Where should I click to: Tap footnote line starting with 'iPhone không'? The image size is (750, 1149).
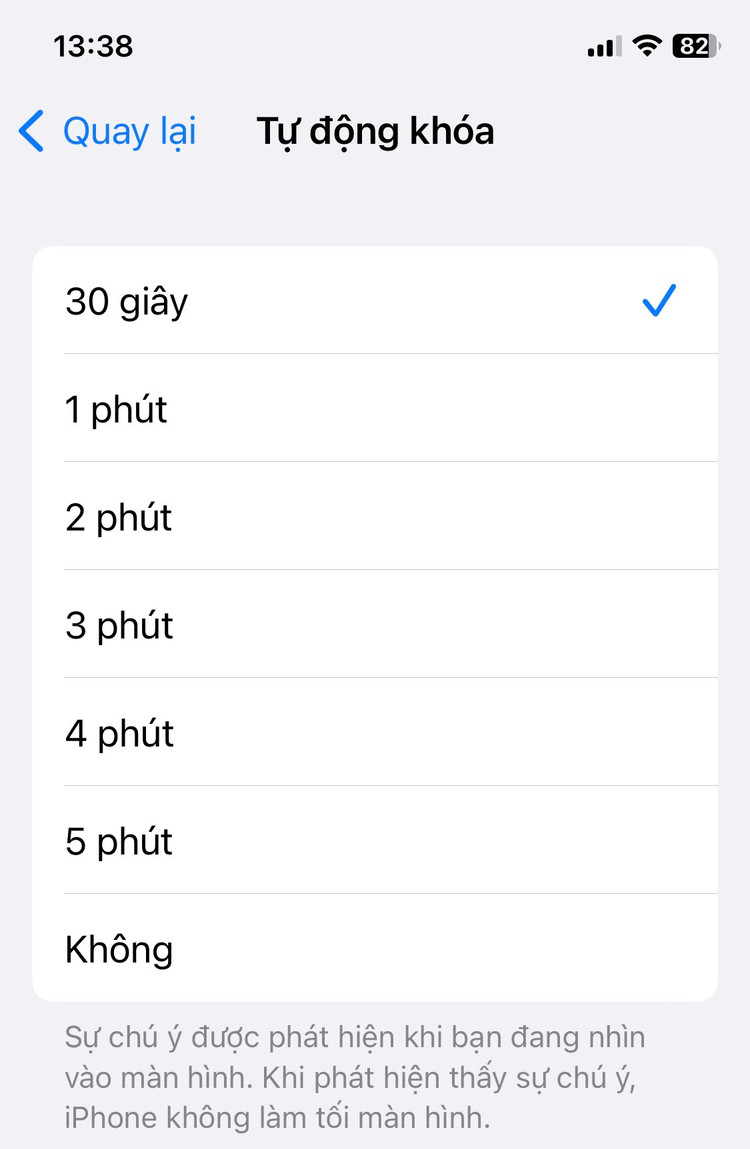(278, 1117)
